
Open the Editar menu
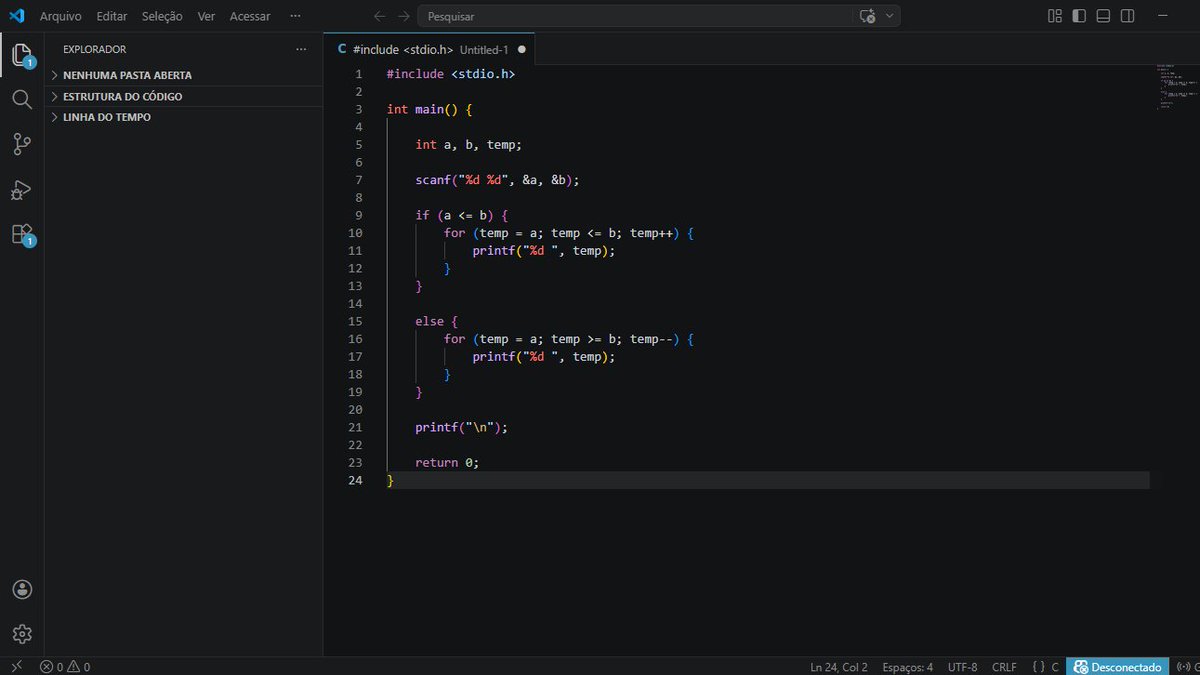[x=112, y=16]
